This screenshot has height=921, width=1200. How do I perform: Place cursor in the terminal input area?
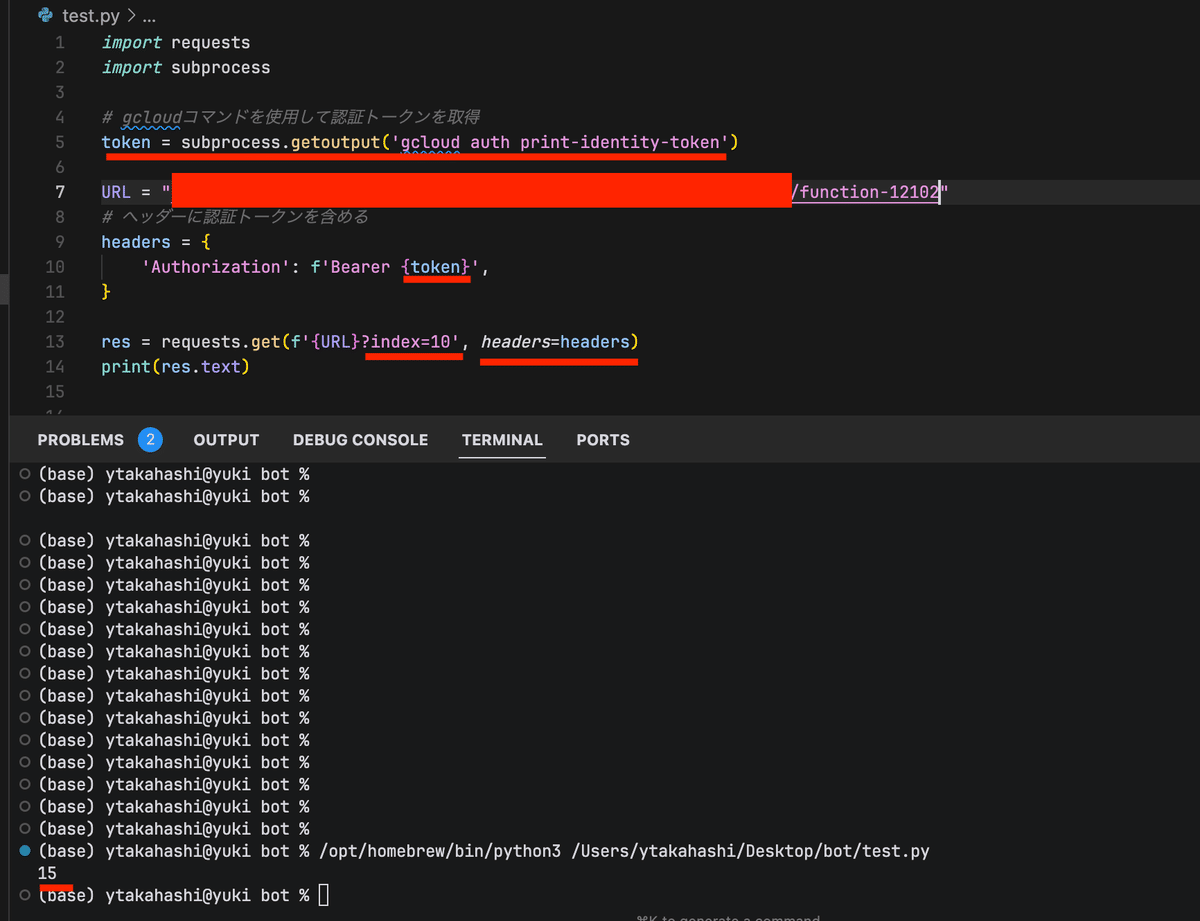pos(322,895)
